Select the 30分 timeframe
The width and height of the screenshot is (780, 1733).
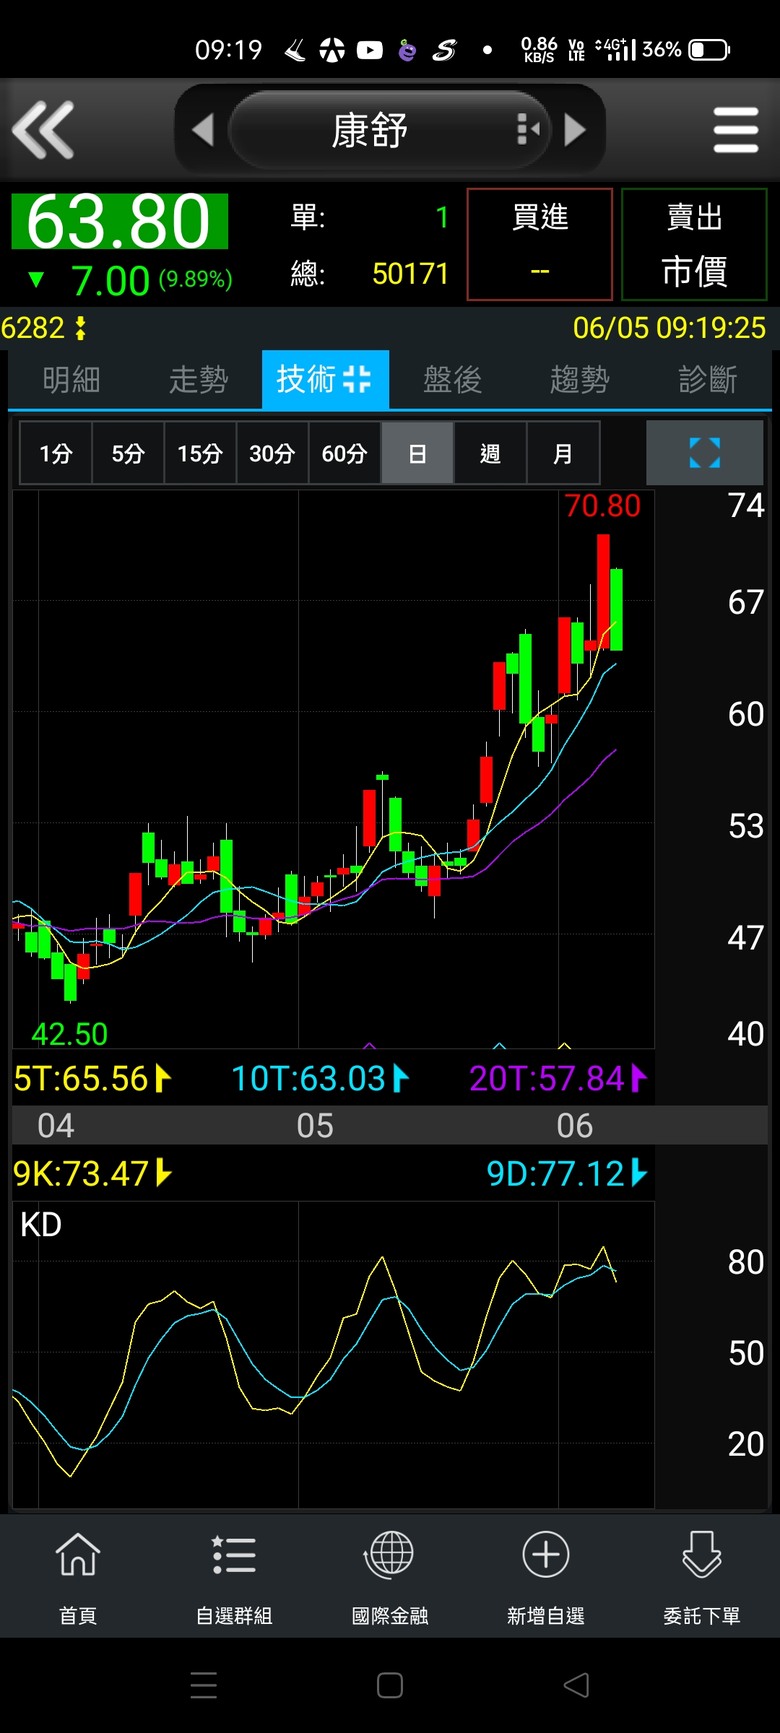coord(272,454)
